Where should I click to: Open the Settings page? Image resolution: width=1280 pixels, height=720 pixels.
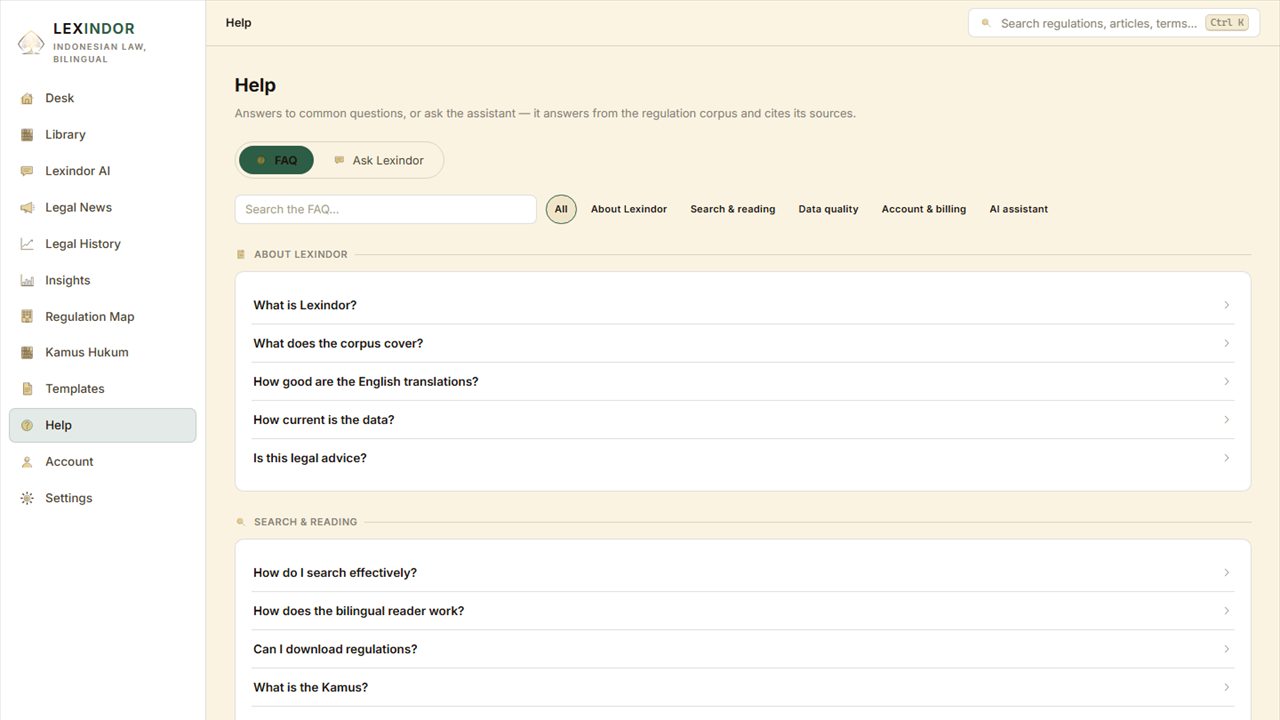point(102,498)
